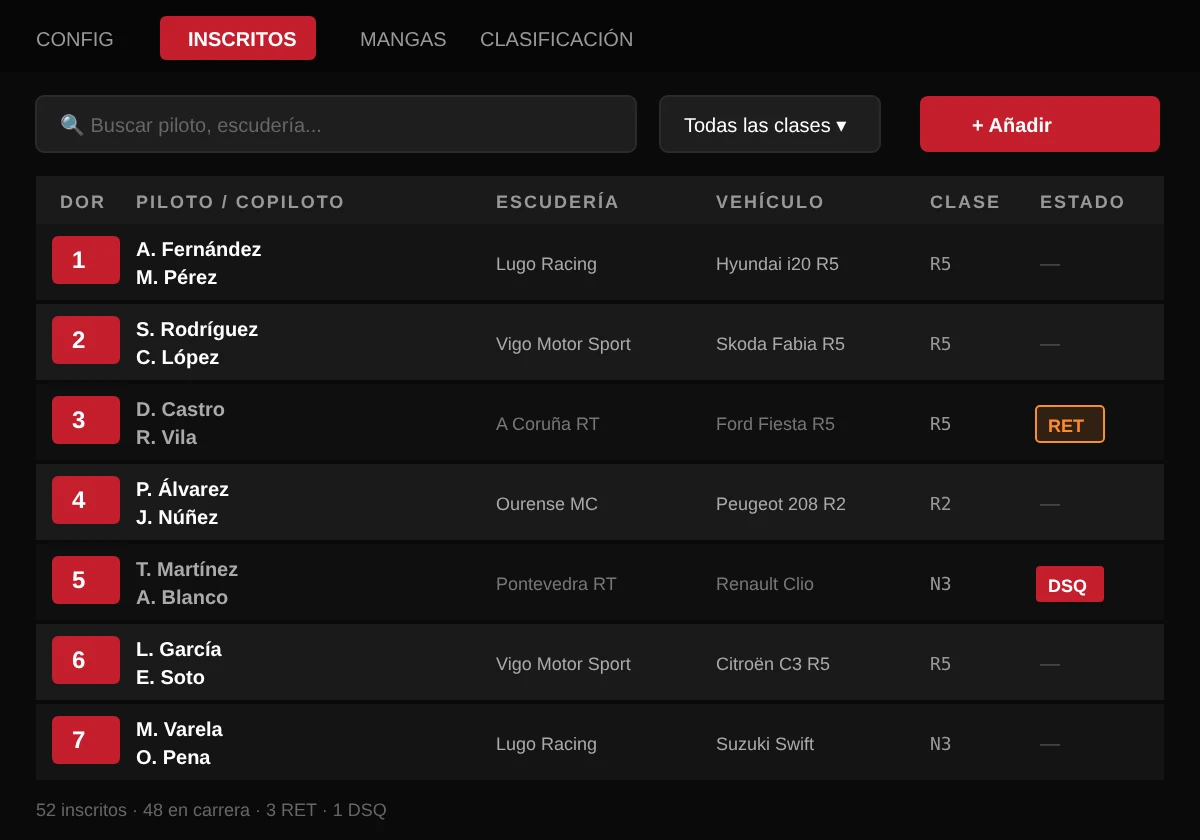1200x840 pixels.
Task: Select bib number 5 badge
Action: (86, 580)
